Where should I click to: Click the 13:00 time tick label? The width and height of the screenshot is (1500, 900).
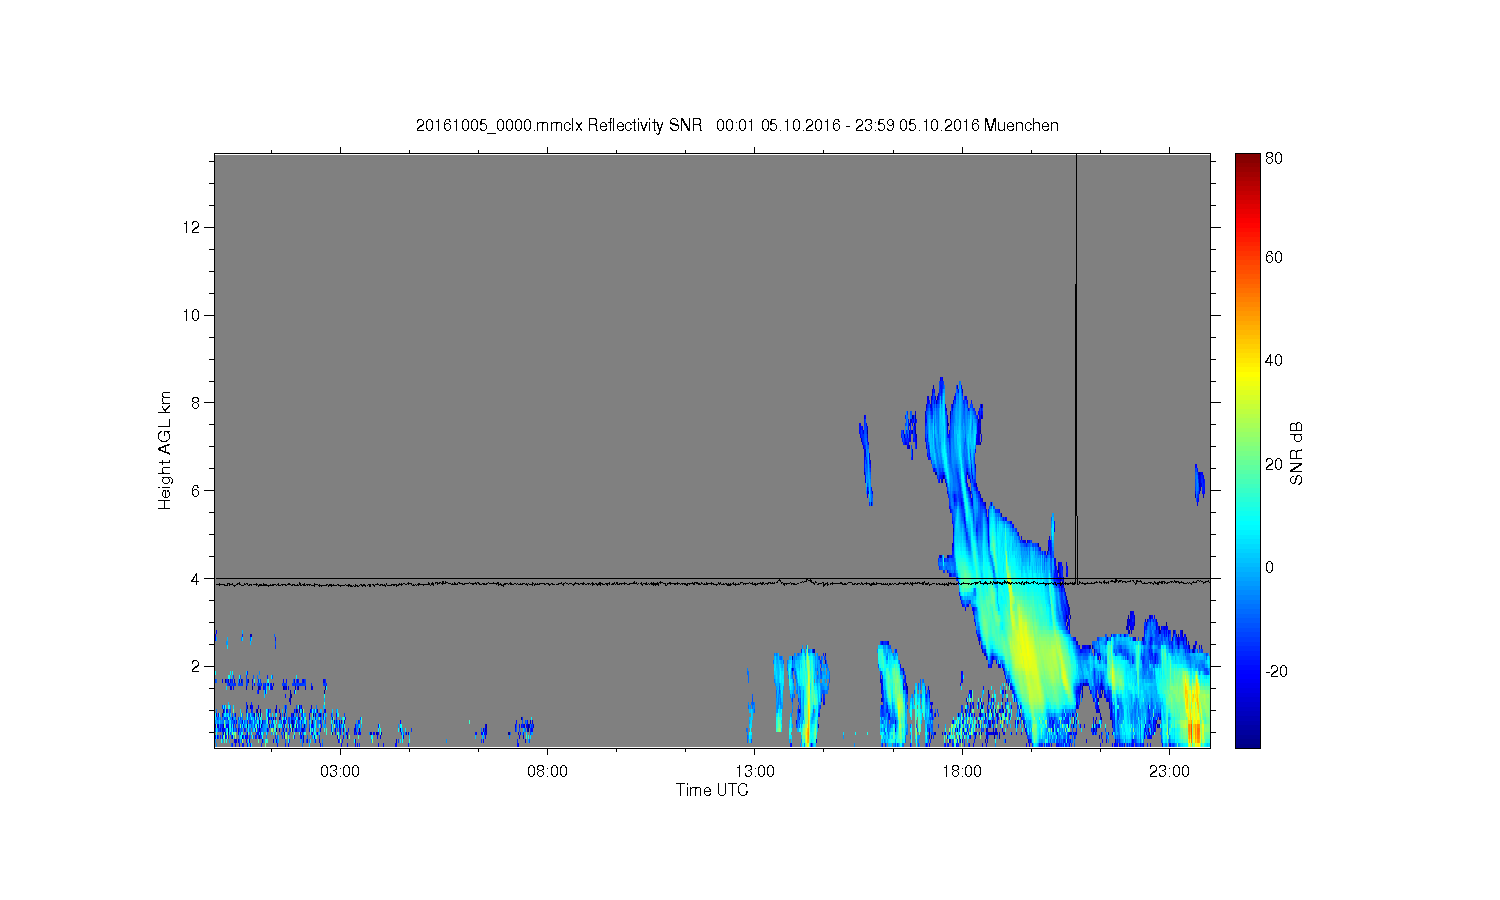755,772
